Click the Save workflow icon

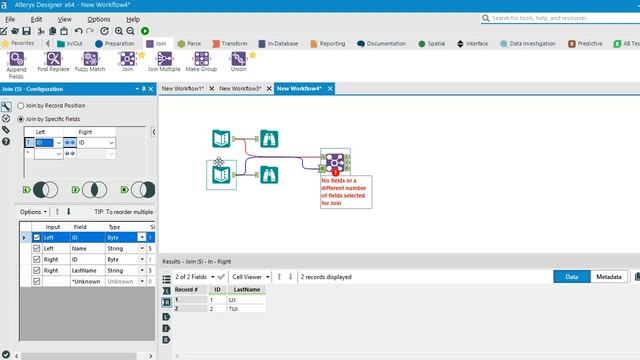click(x=27, y=31)
